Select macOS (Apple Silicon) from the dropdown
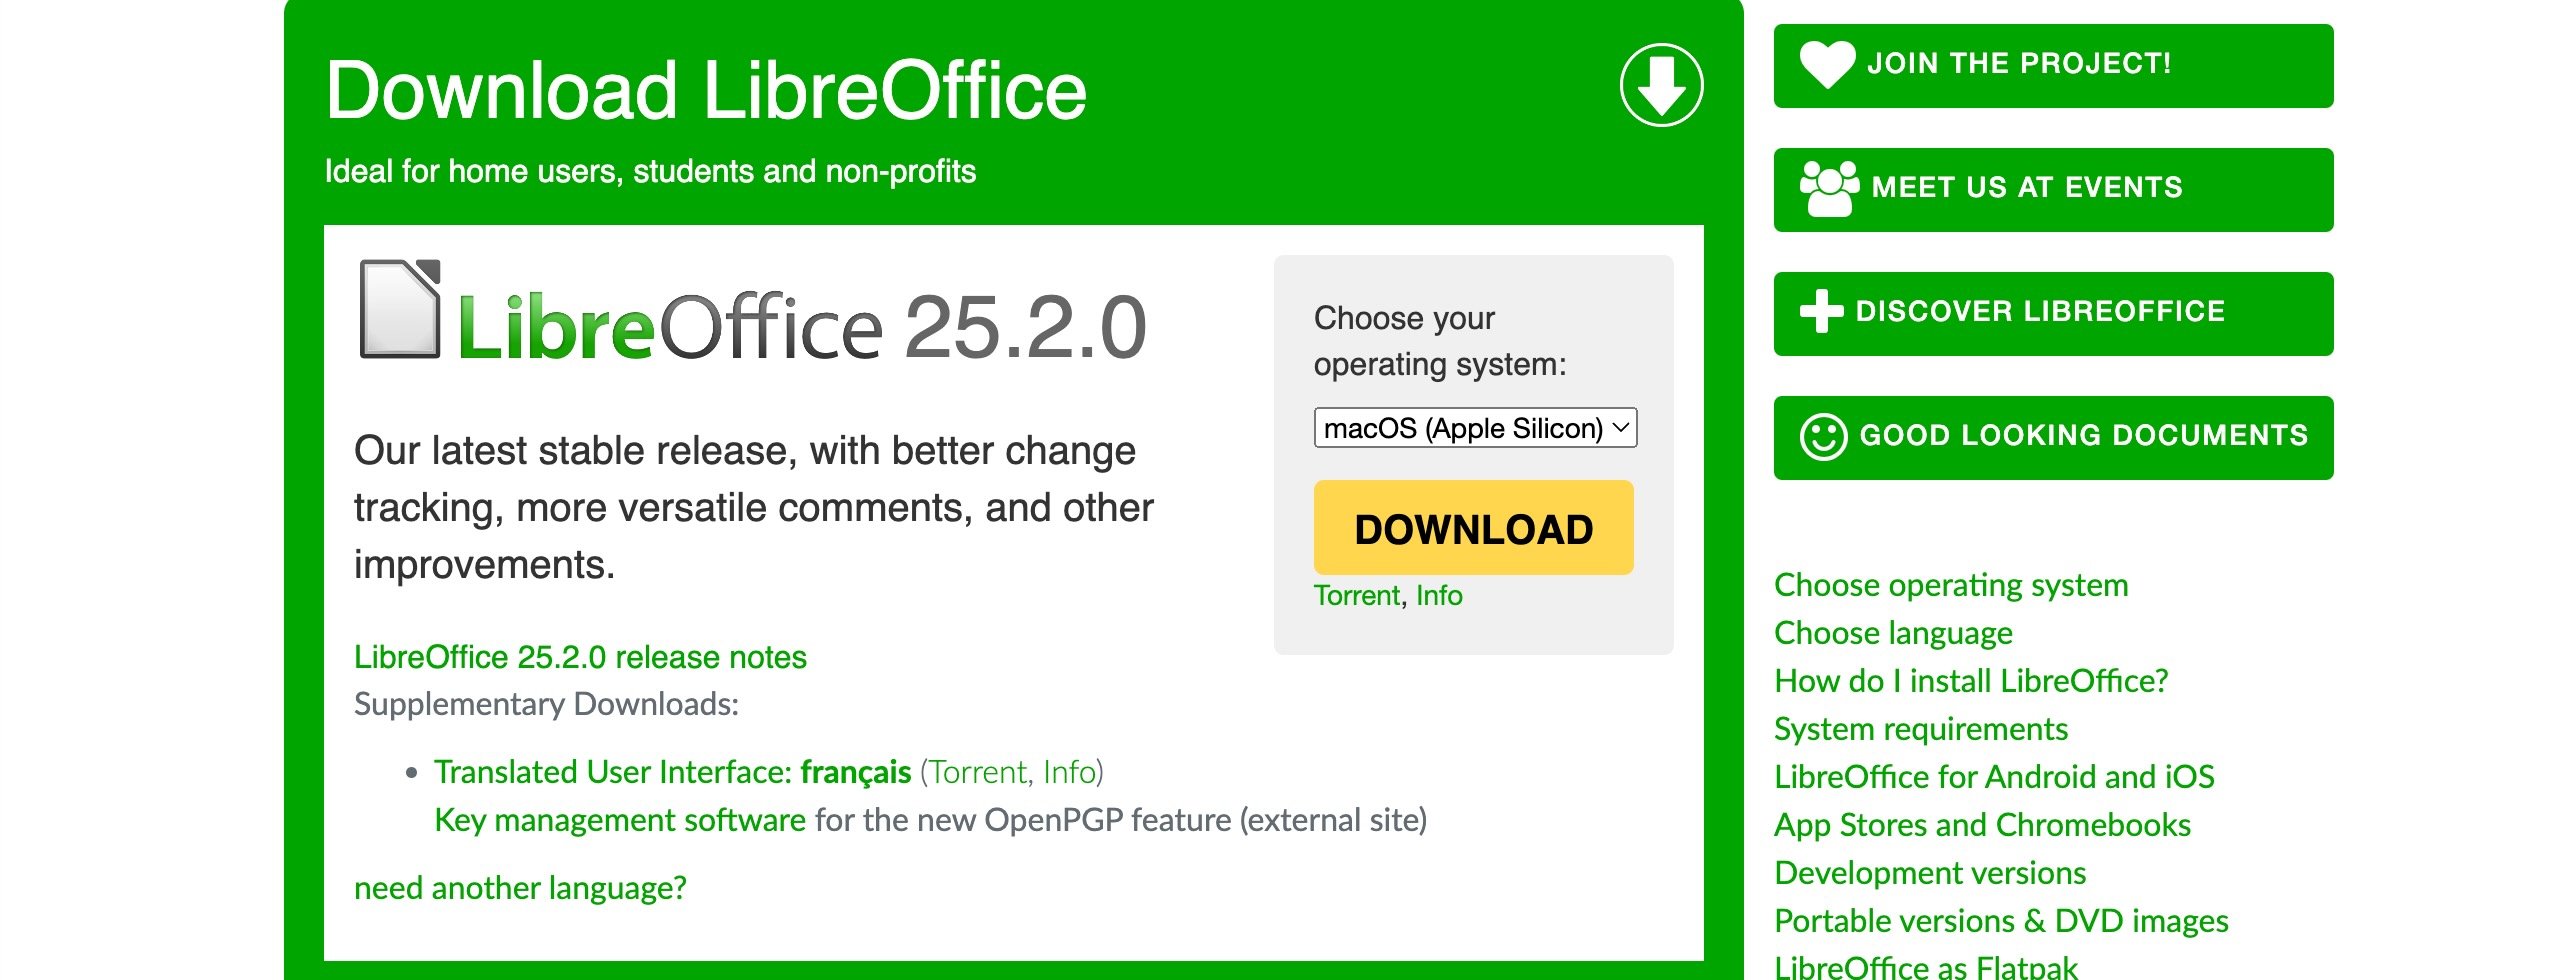 click(x=1476, y=428)
